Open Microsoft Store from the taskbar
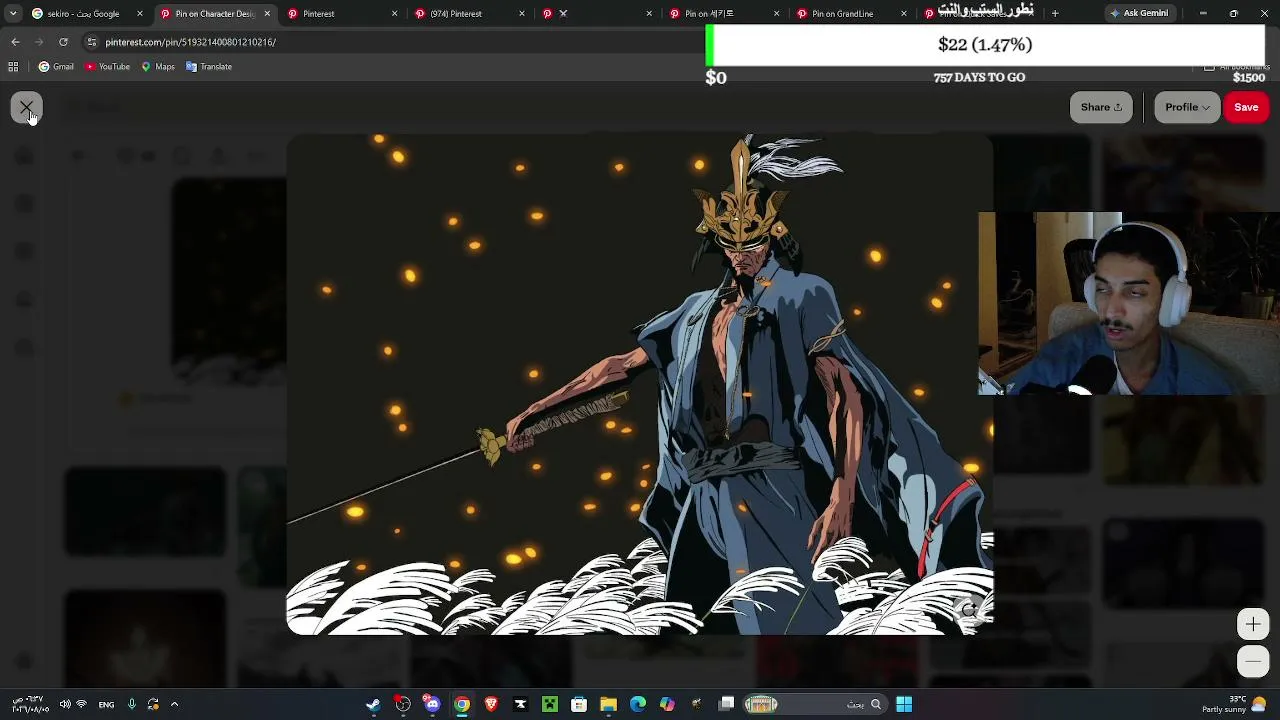 [579, 704]
